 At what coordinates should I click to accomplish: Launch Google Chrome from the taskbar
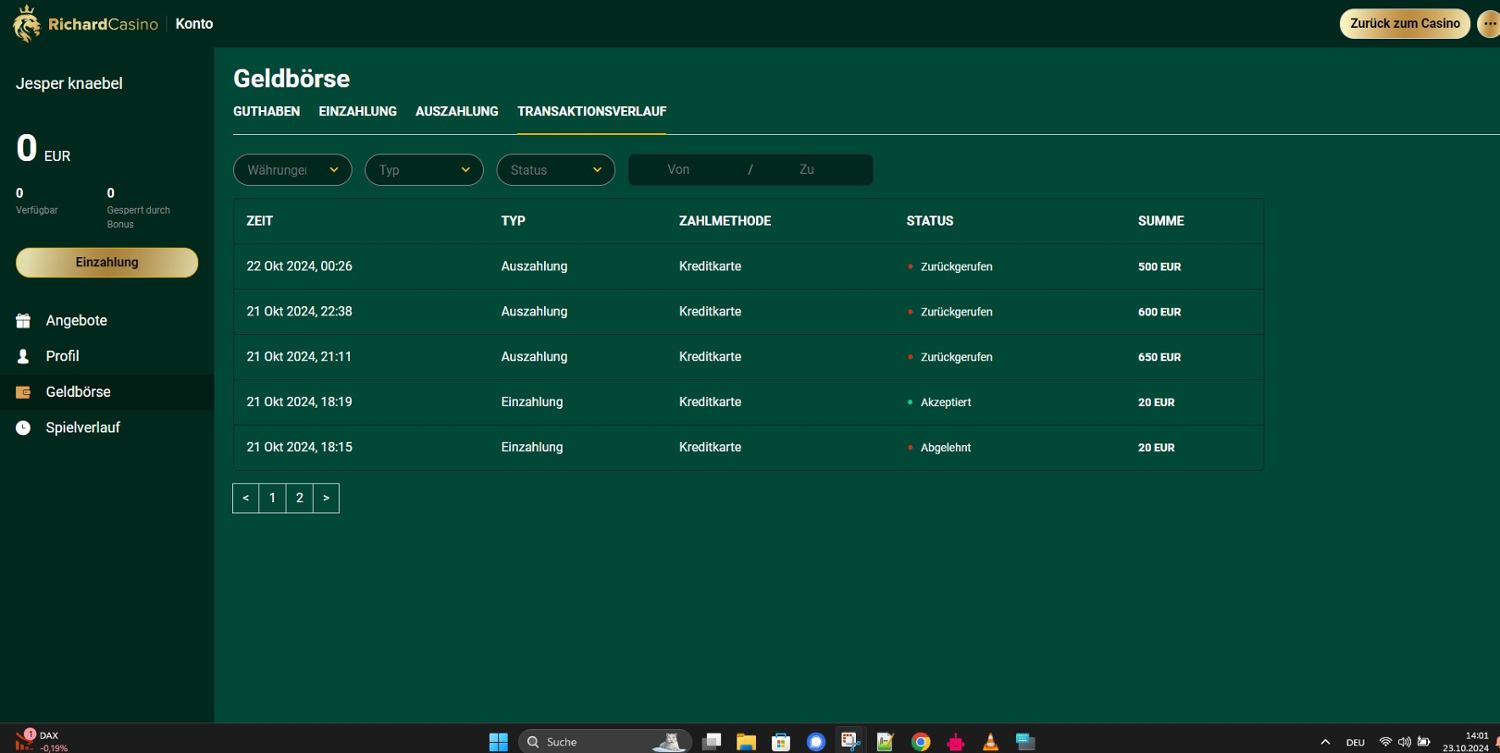point(921,741)
